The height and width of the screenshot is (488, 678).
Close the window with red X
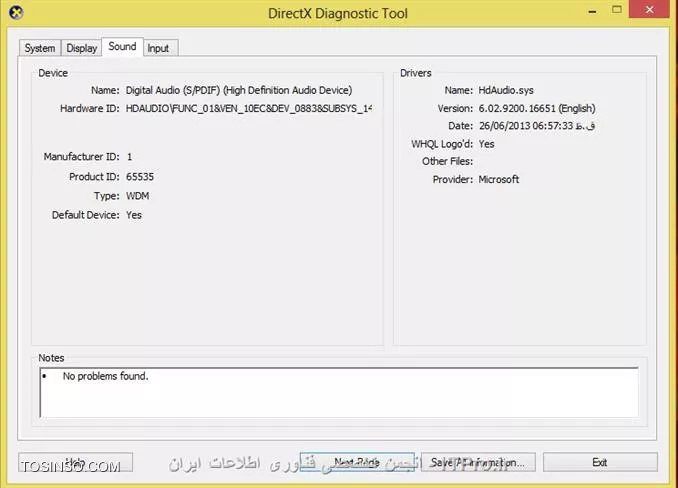[x=649, y=9]
